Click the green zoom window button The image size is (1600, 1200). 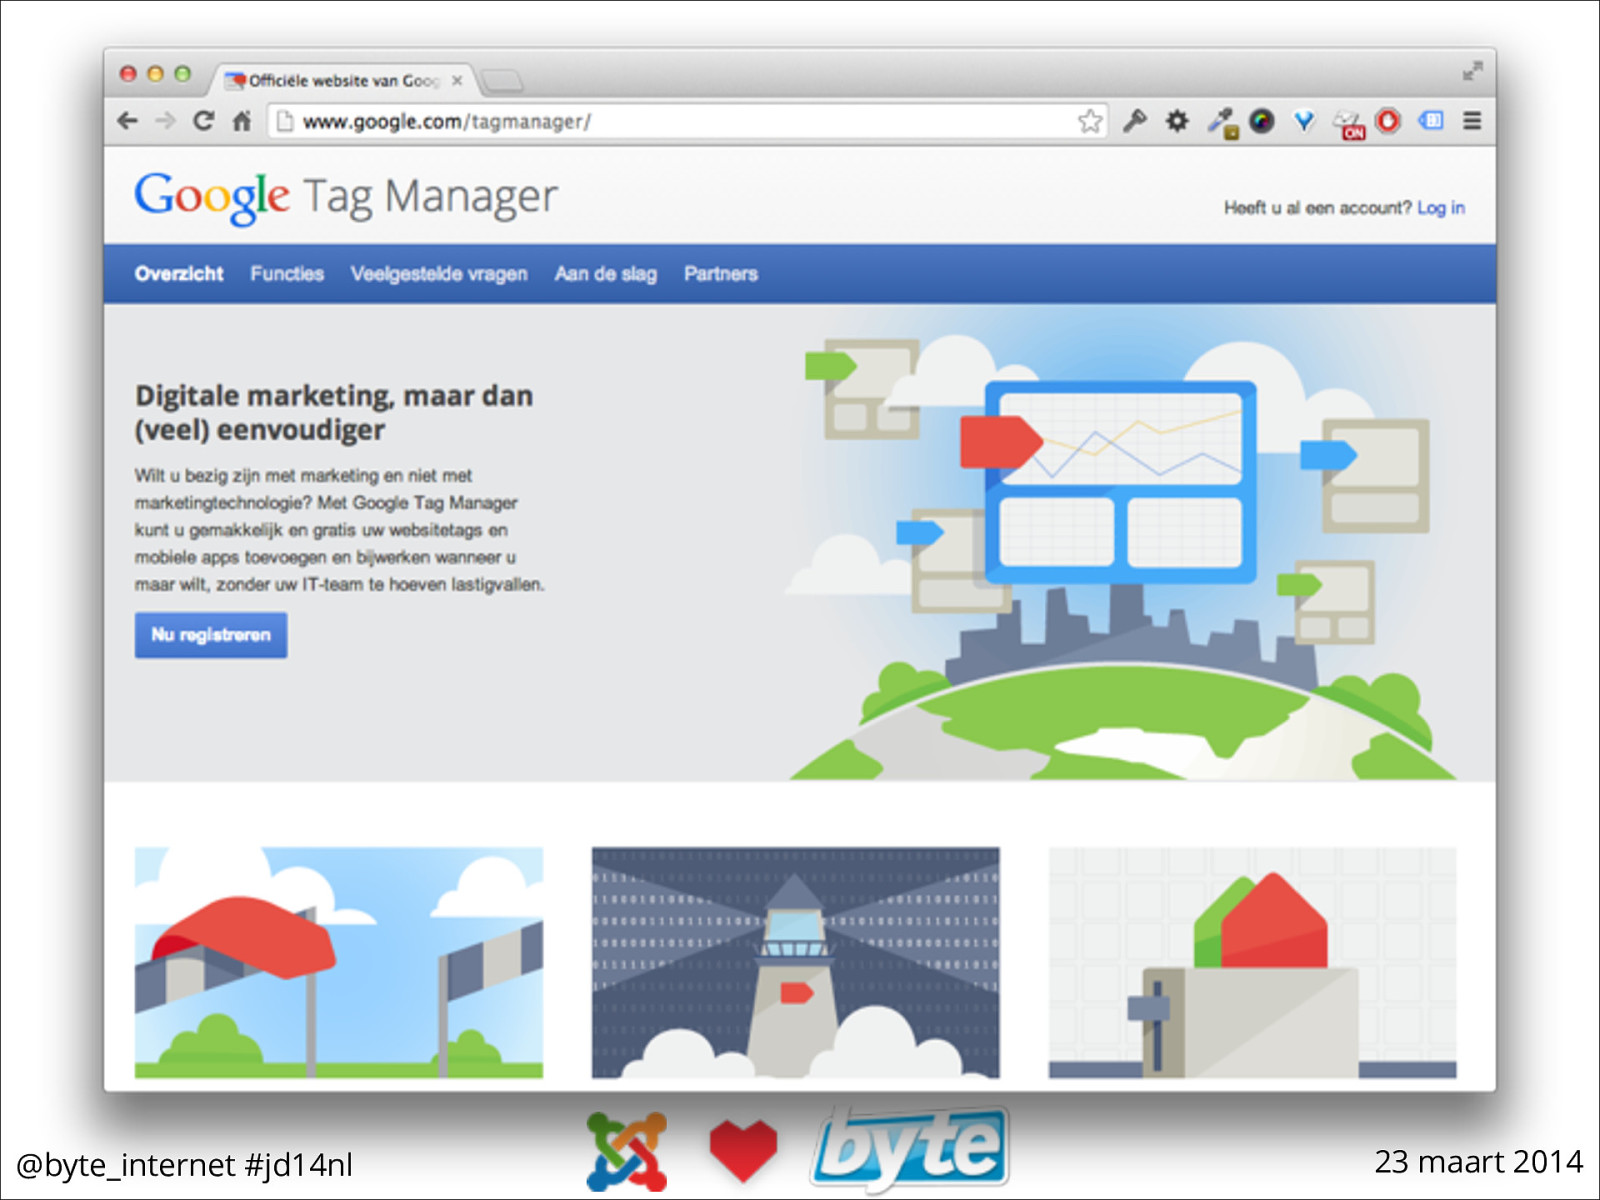click(182, 73)
